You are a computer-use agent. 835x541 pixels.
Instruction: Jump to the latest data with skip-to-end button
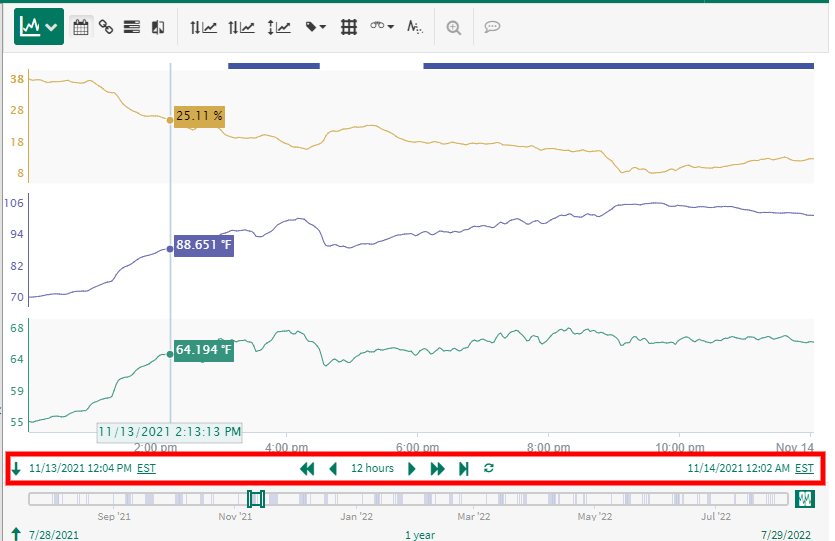(x=464, y=468)
